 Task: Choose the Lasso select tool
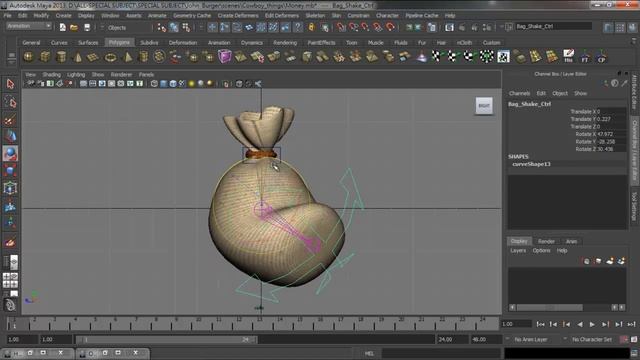10,101
